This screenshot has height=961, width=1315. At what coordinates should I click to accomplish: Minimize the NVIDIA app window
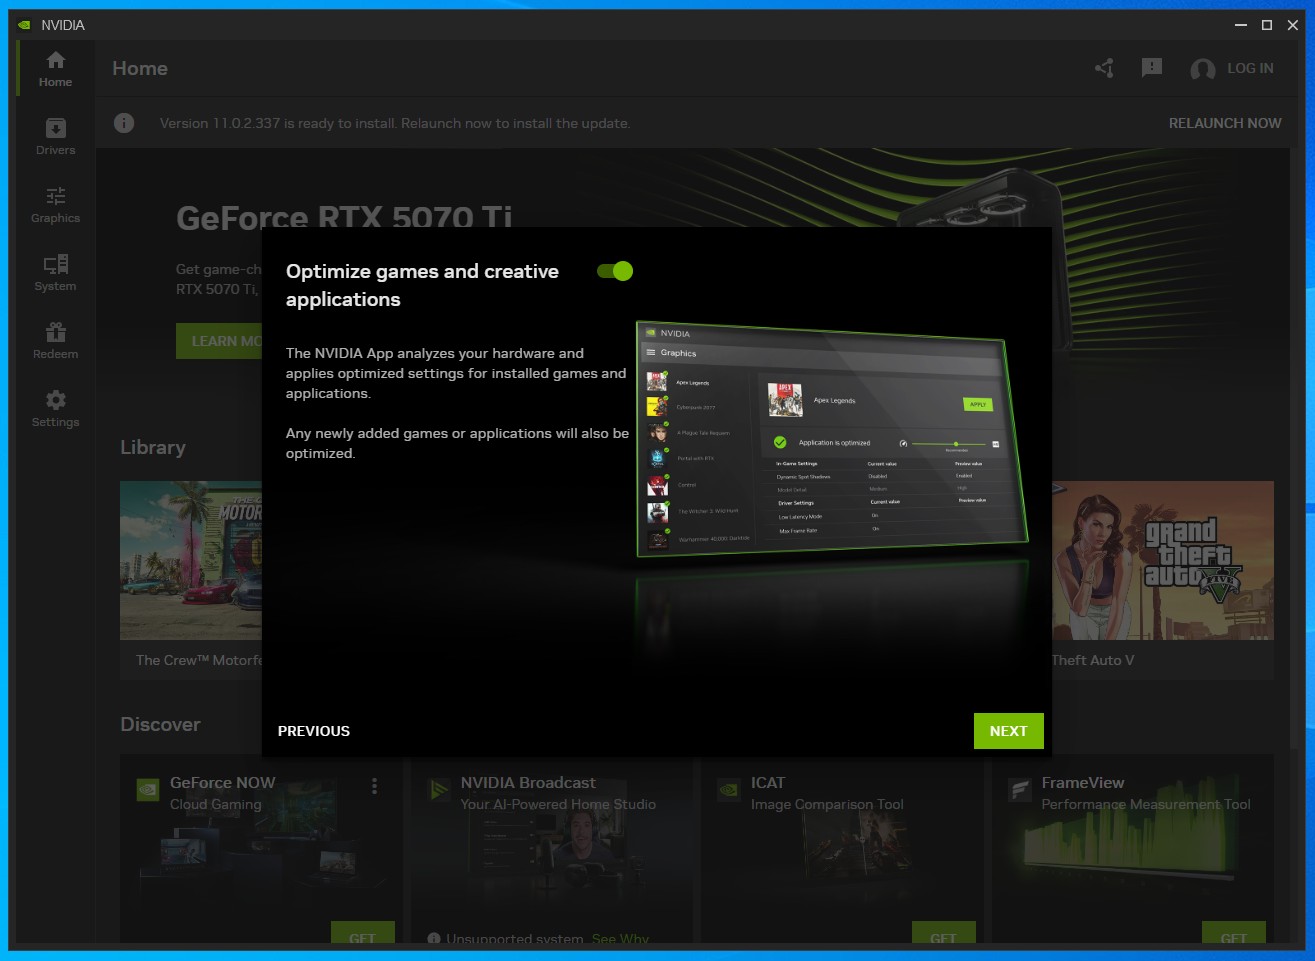[1241, 25]
